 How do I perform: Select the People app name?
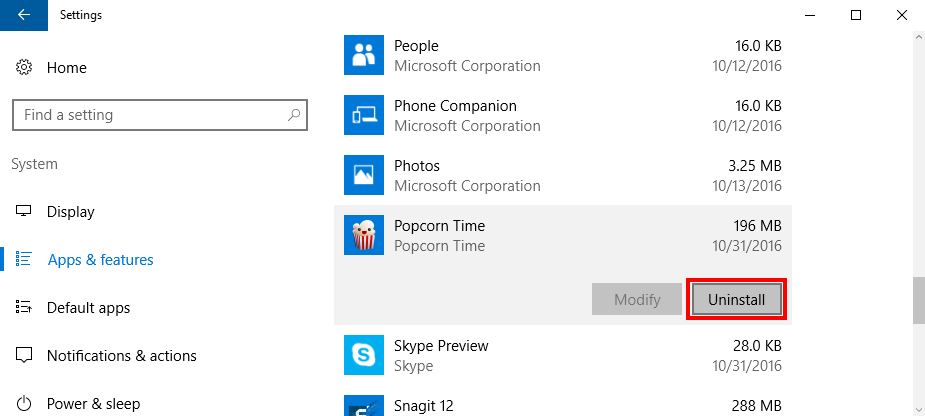[416, 45]
